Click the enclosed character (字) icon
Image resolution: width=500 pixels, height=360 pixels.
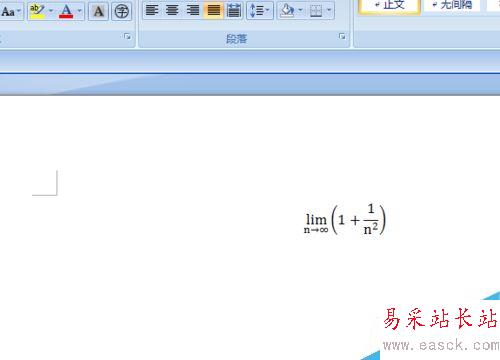pyautogui.click(x=121, y=11)
